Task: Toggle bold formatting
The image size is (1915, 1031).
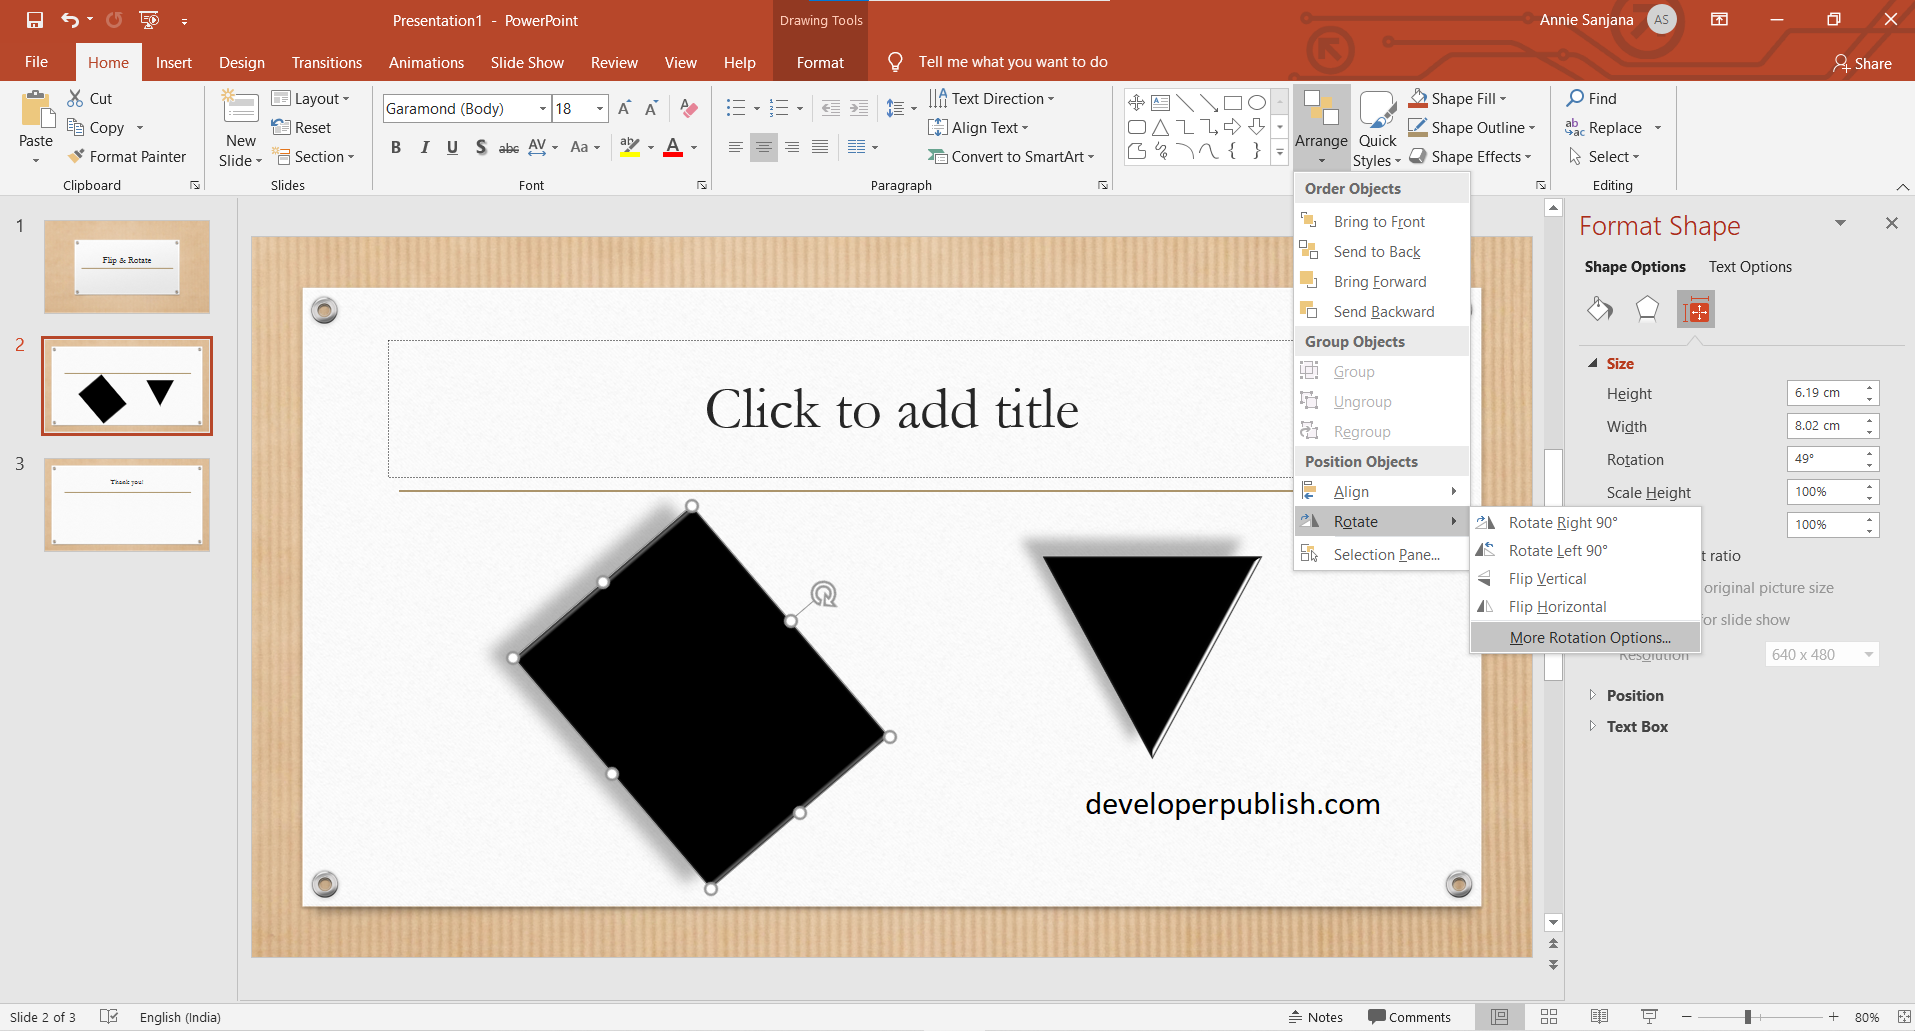Action: point(395,146)
